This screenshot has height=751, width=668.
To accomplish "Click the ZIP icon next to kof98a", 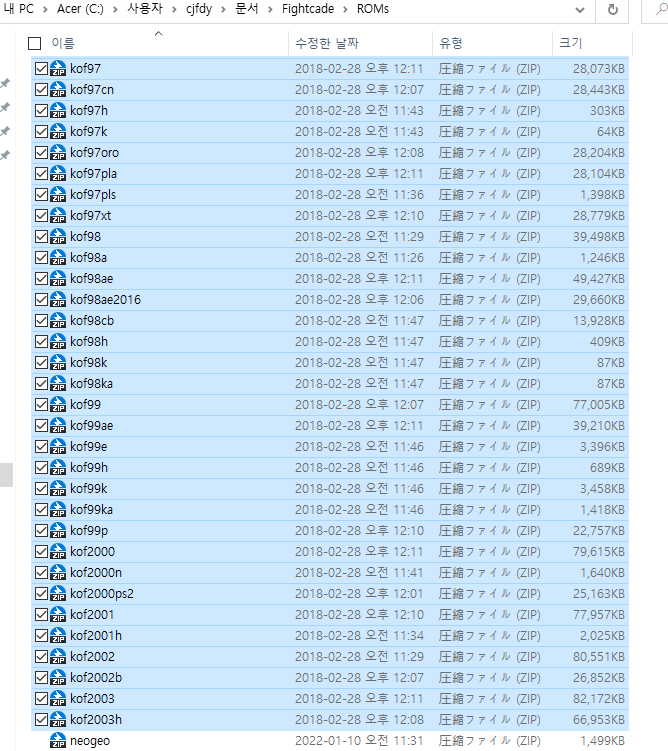I will pos(58,258).
